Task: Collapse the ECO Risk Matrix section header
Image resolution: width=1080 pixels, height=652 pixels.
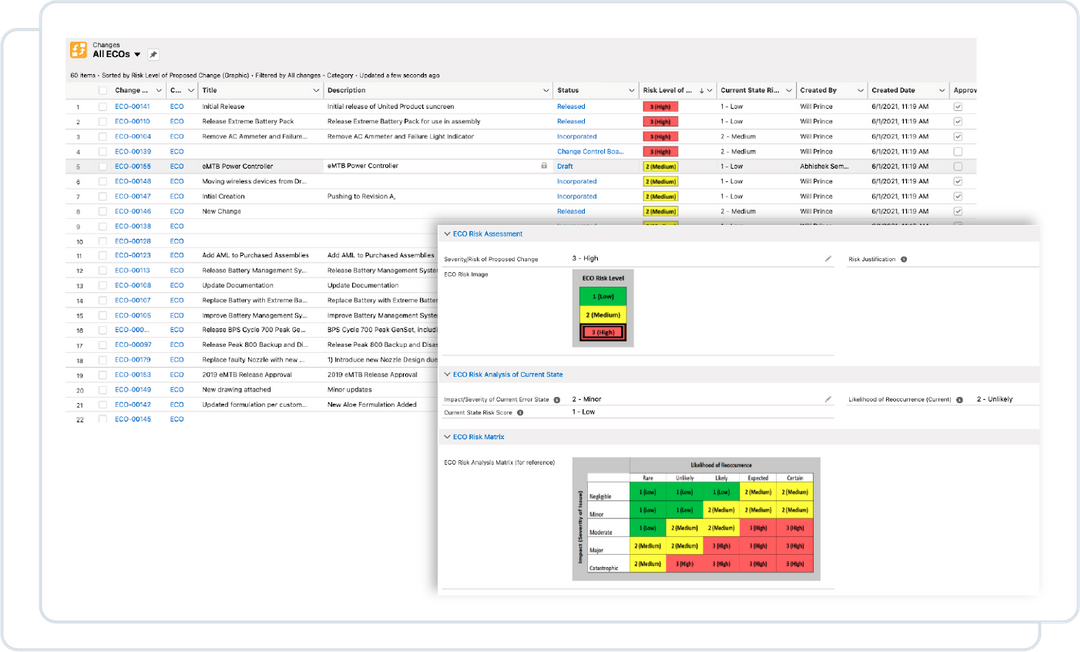Action: pyautogui.click(x=446, y=436)
